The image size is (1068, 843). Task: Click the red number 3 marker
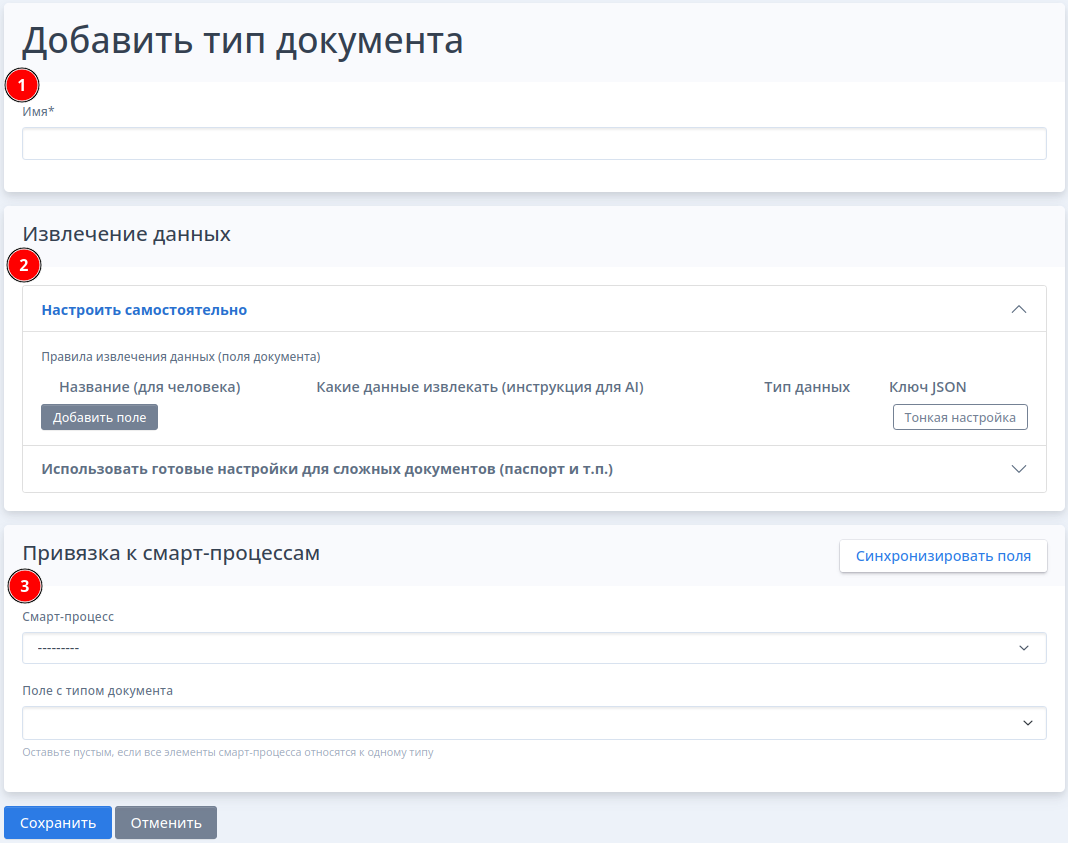(x=24, y=586)
